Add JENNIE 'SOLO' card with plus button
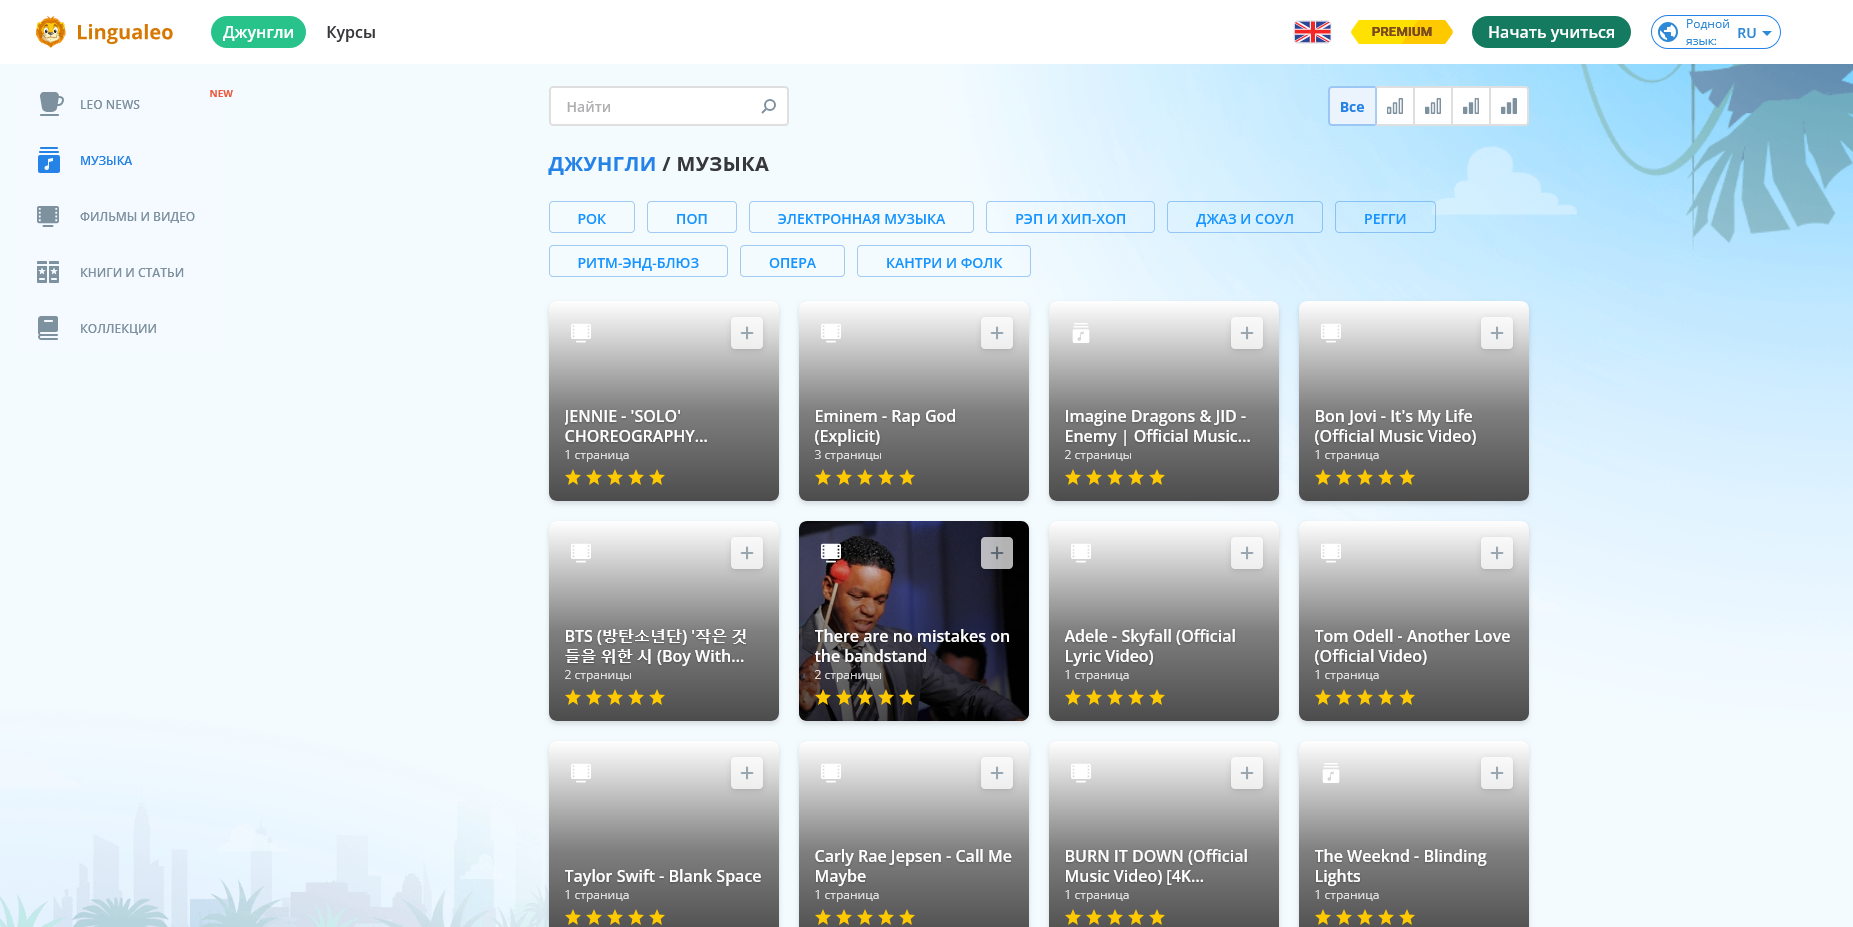 coord(747,333)
